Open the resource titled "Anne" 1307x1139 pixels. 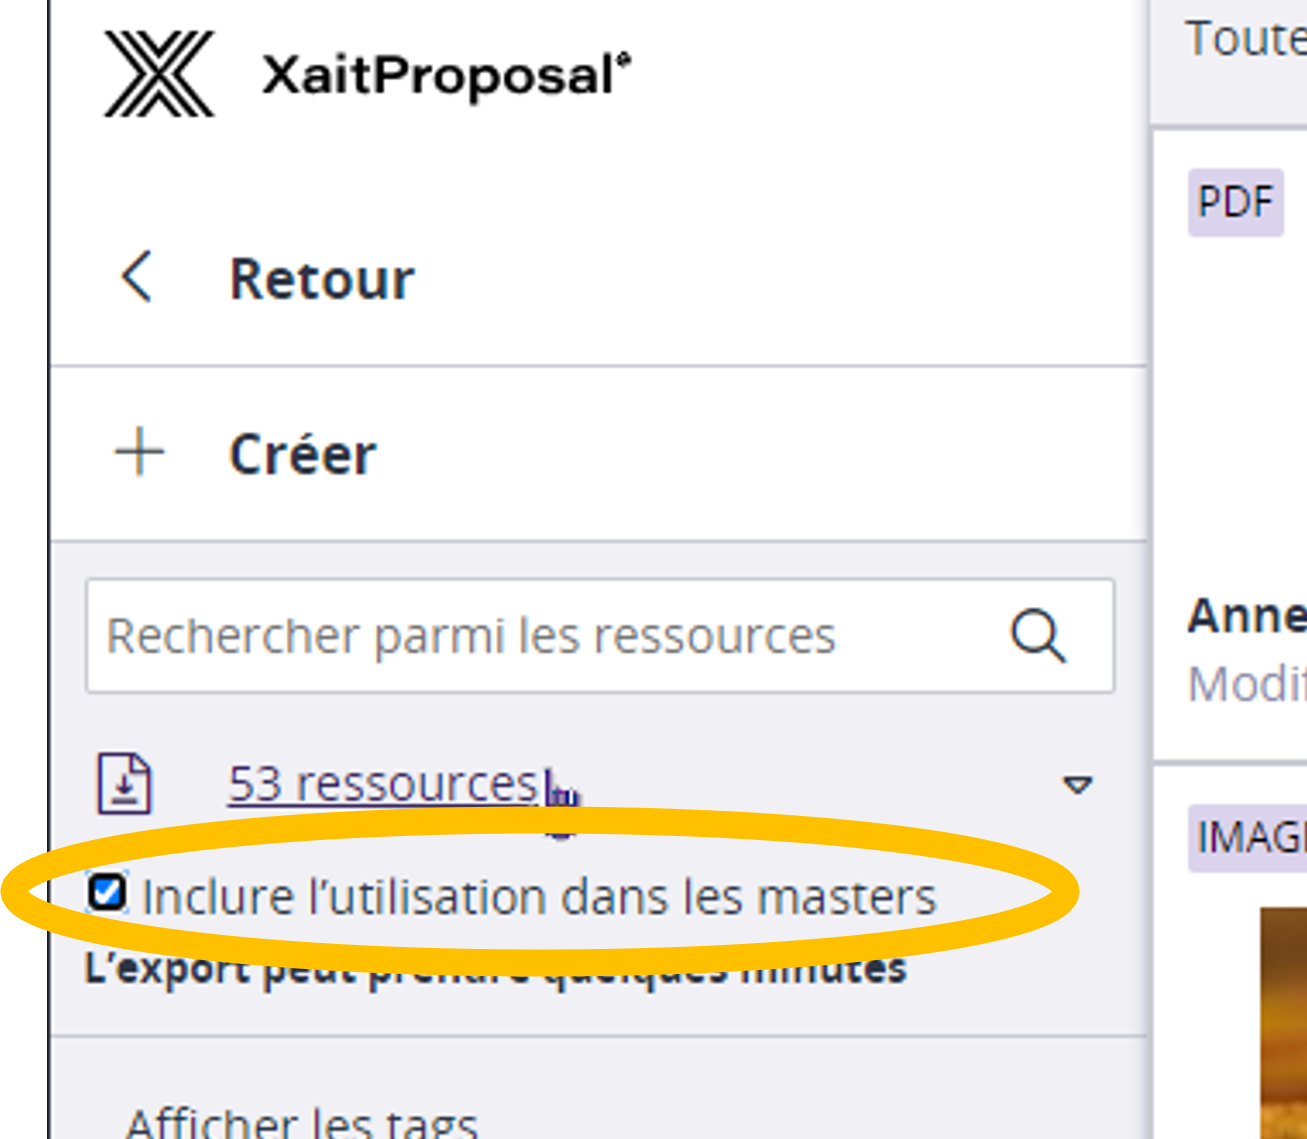pyautogui.click(x=1246, y=616)
